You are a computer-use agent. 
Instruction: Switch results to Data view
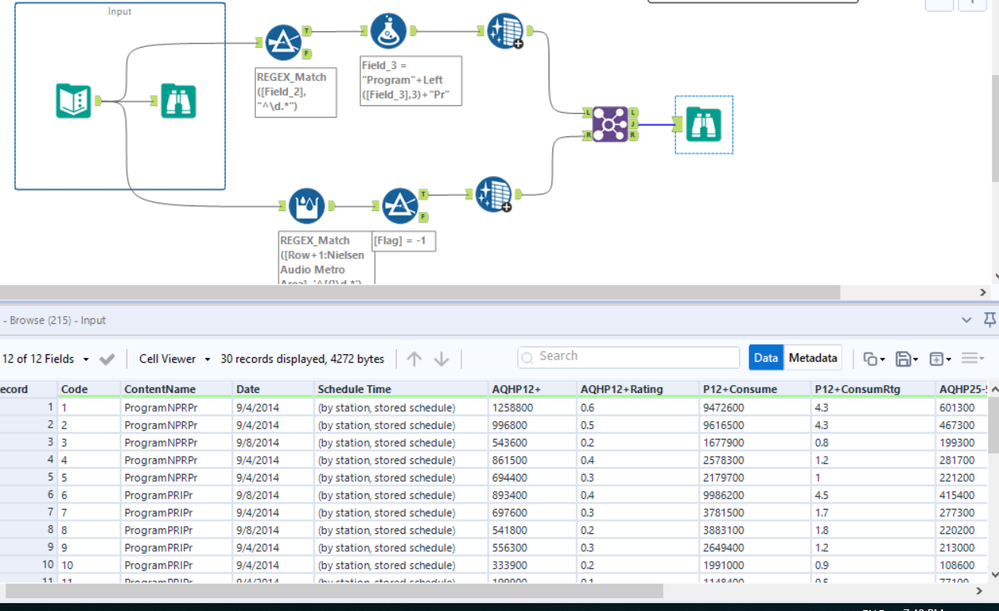pos(765,358)
